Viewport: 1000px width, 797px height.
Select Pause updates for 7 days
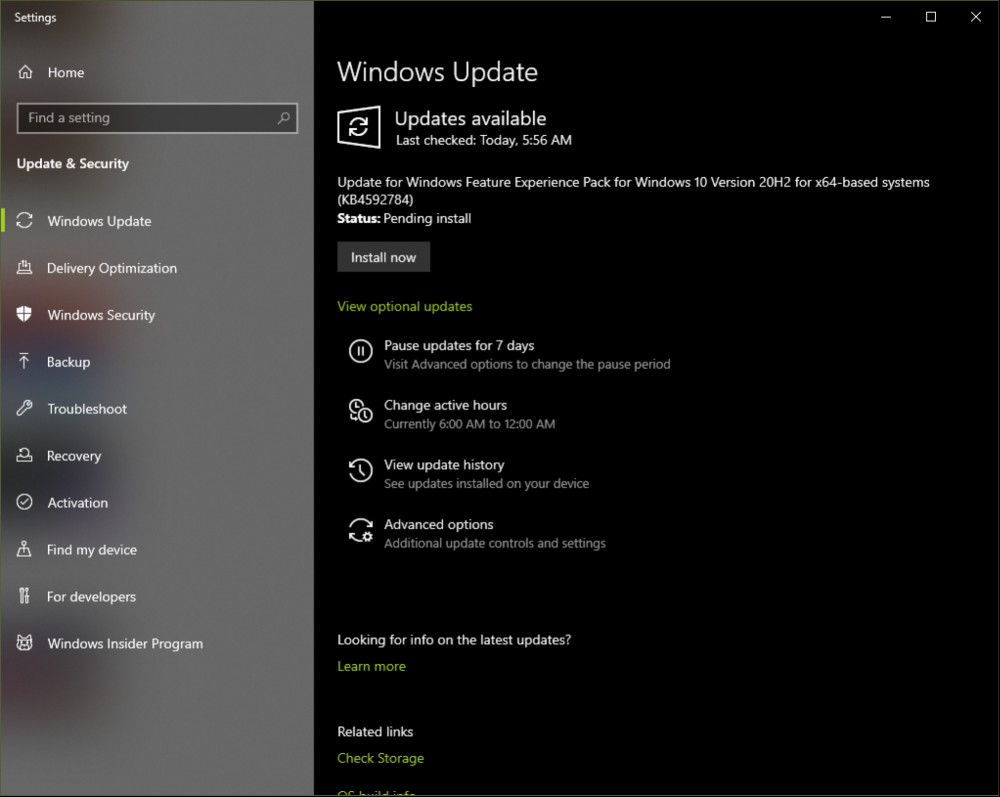click(x=459, y=346)
